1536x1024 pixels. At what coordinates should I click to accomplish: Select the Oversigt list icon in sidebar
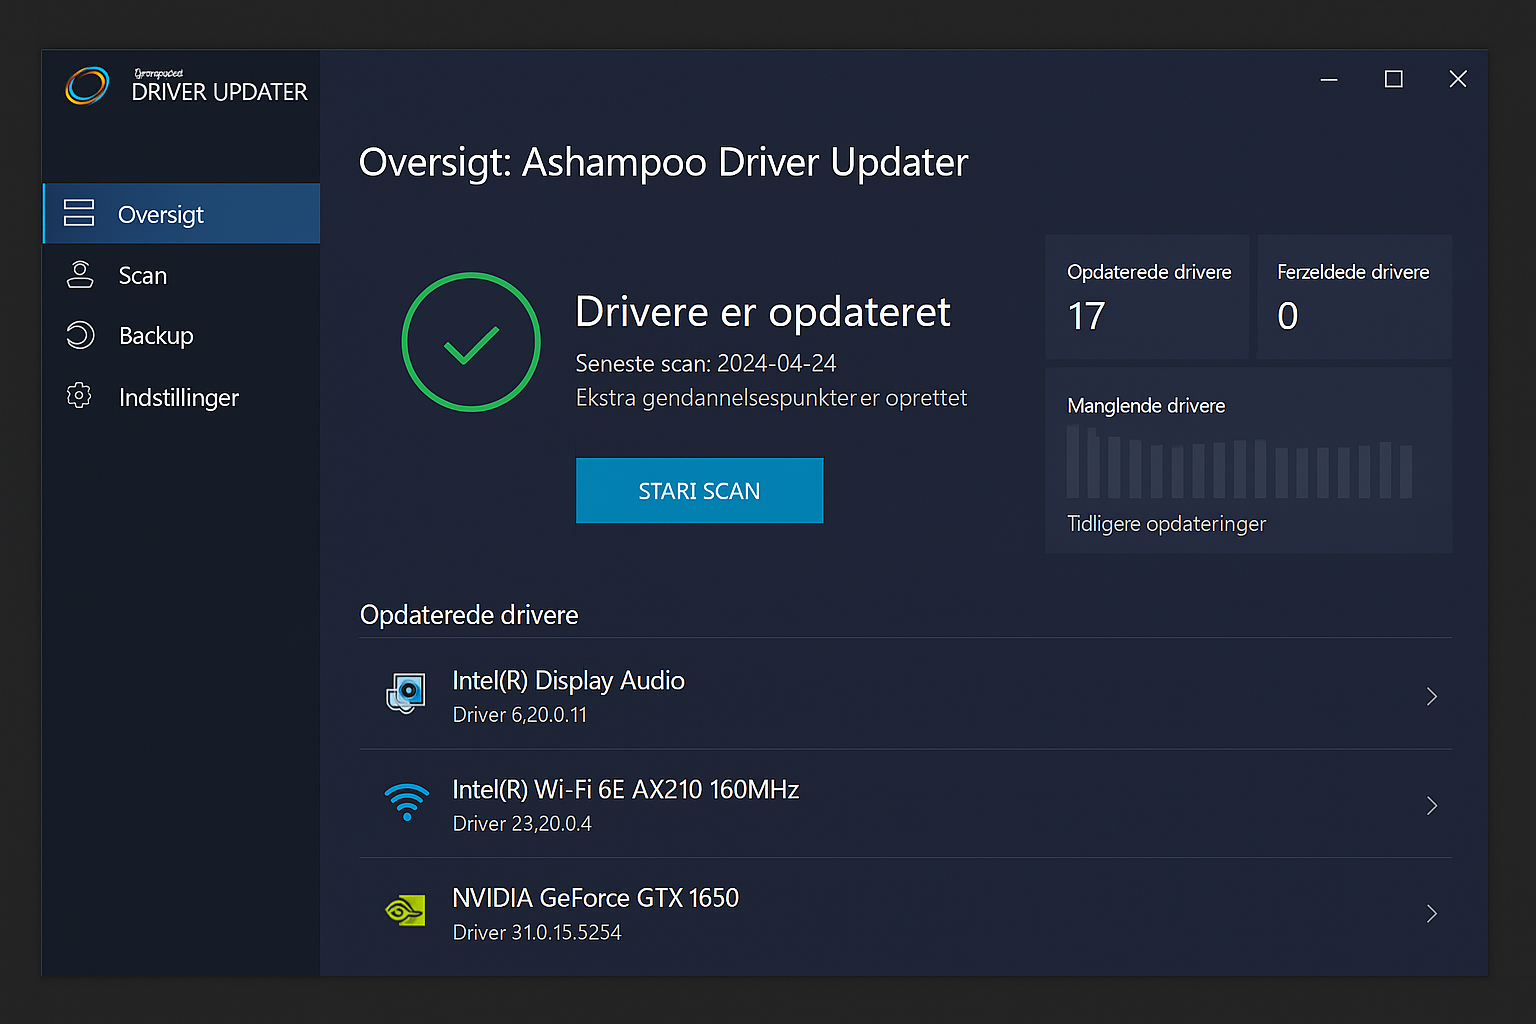[79, 213]
